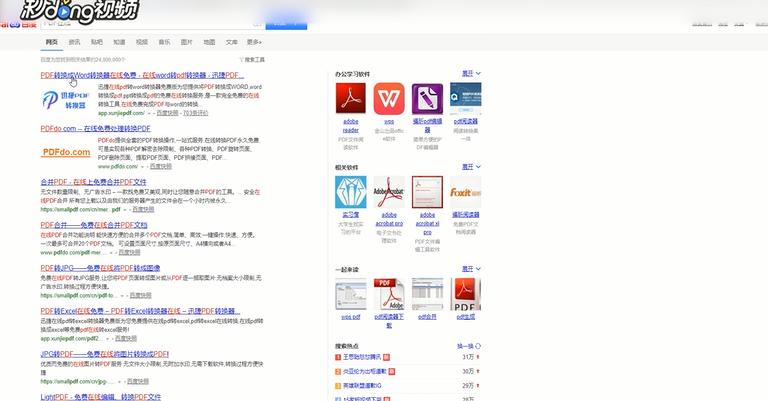
Task: Open PDF转Excel在线免费 result link
Action: pos(140,311)
